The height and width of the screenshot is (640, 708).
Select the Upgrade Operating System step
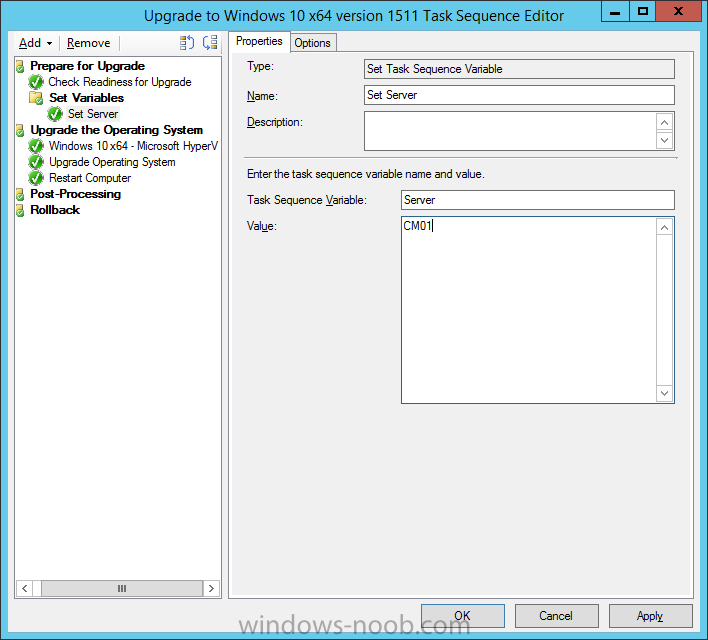(112, 162)
